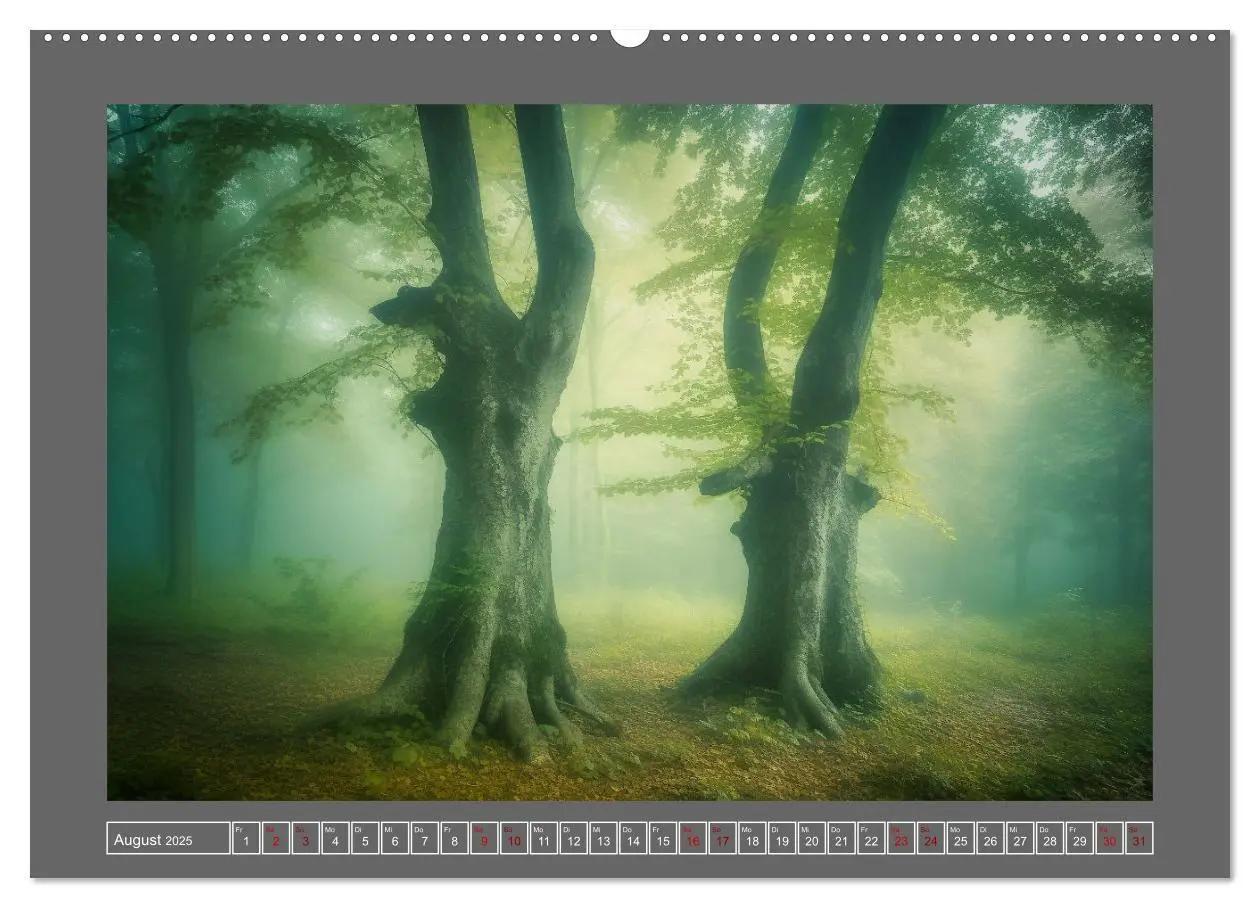Click day cell 26 marked Di

pos(990,839)
